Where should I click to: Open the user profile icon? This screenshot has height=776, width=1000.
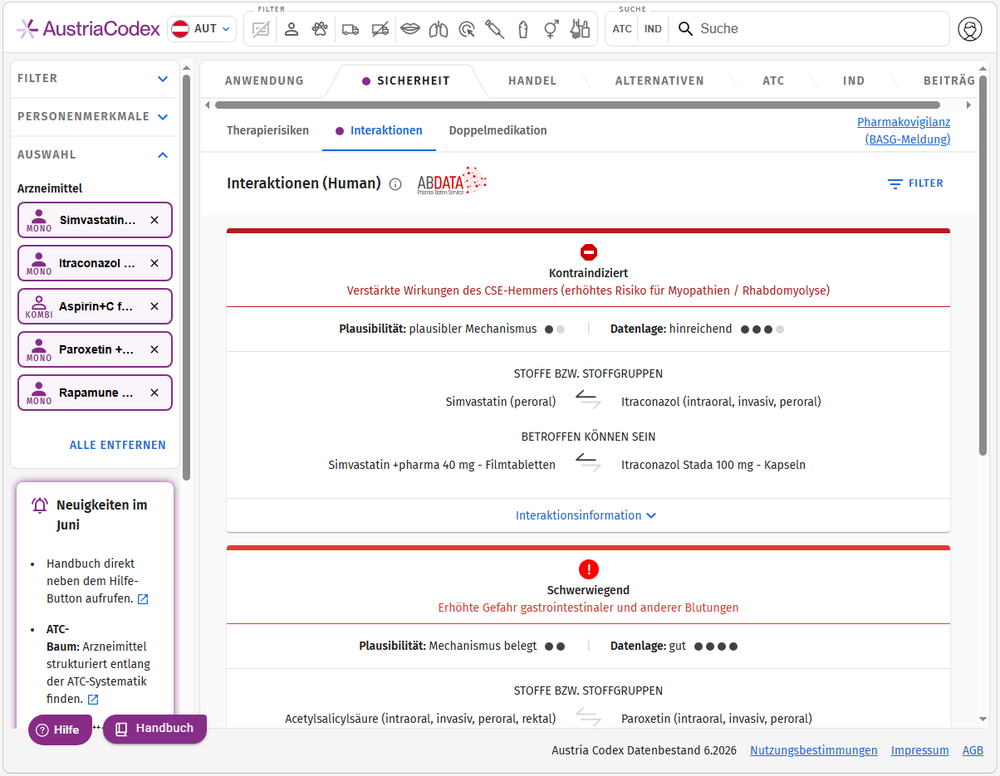point(969,29)
